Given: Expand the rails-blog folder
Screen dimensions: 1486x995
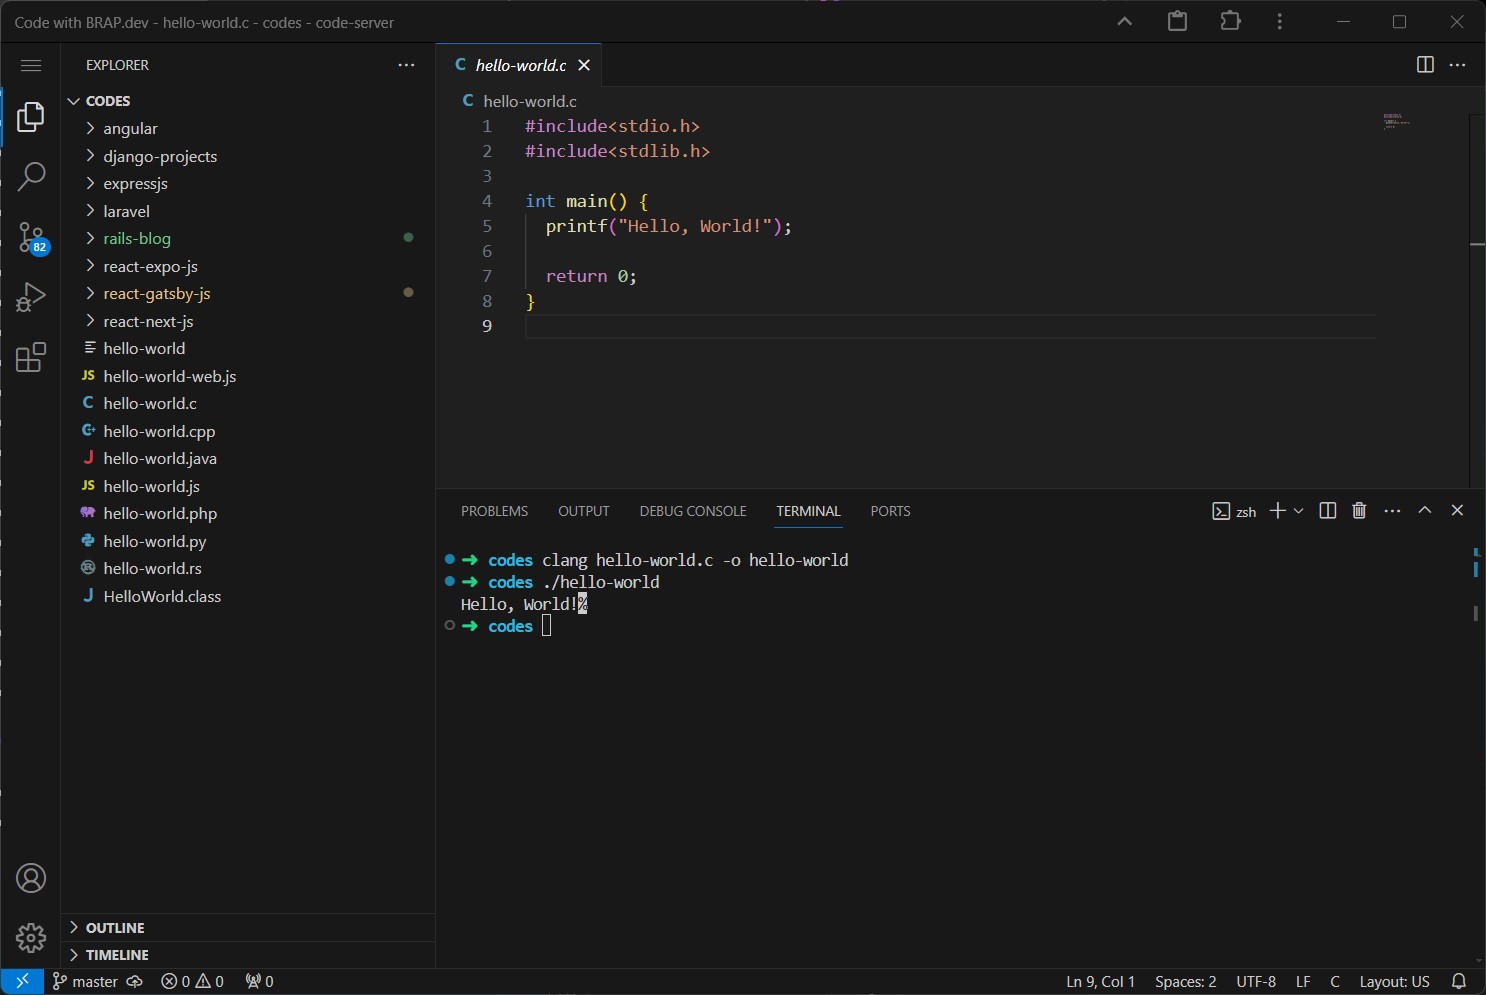Looking at the screenshot, I should 137,238.
